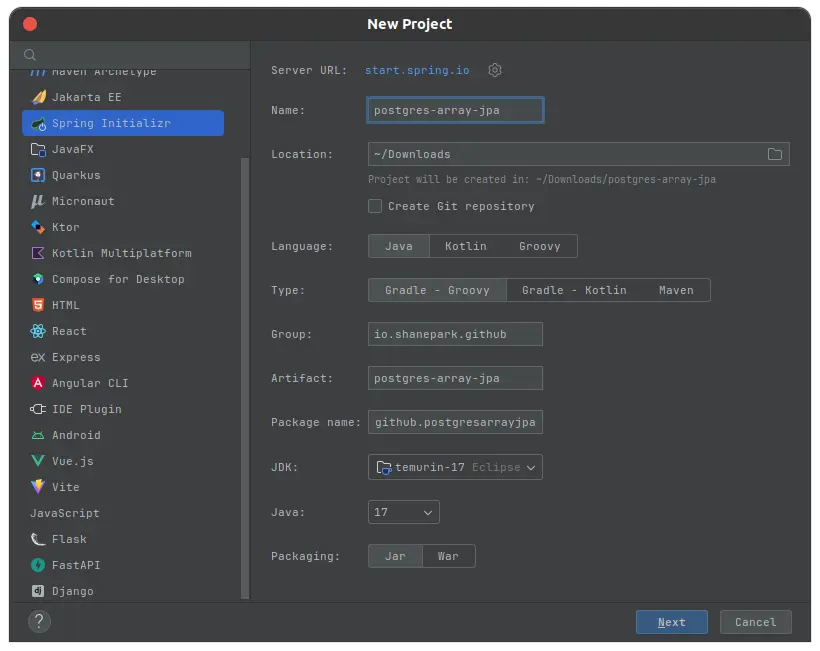Click Cancel button
This screenshot has height=651, width=820.
(756, 622)
